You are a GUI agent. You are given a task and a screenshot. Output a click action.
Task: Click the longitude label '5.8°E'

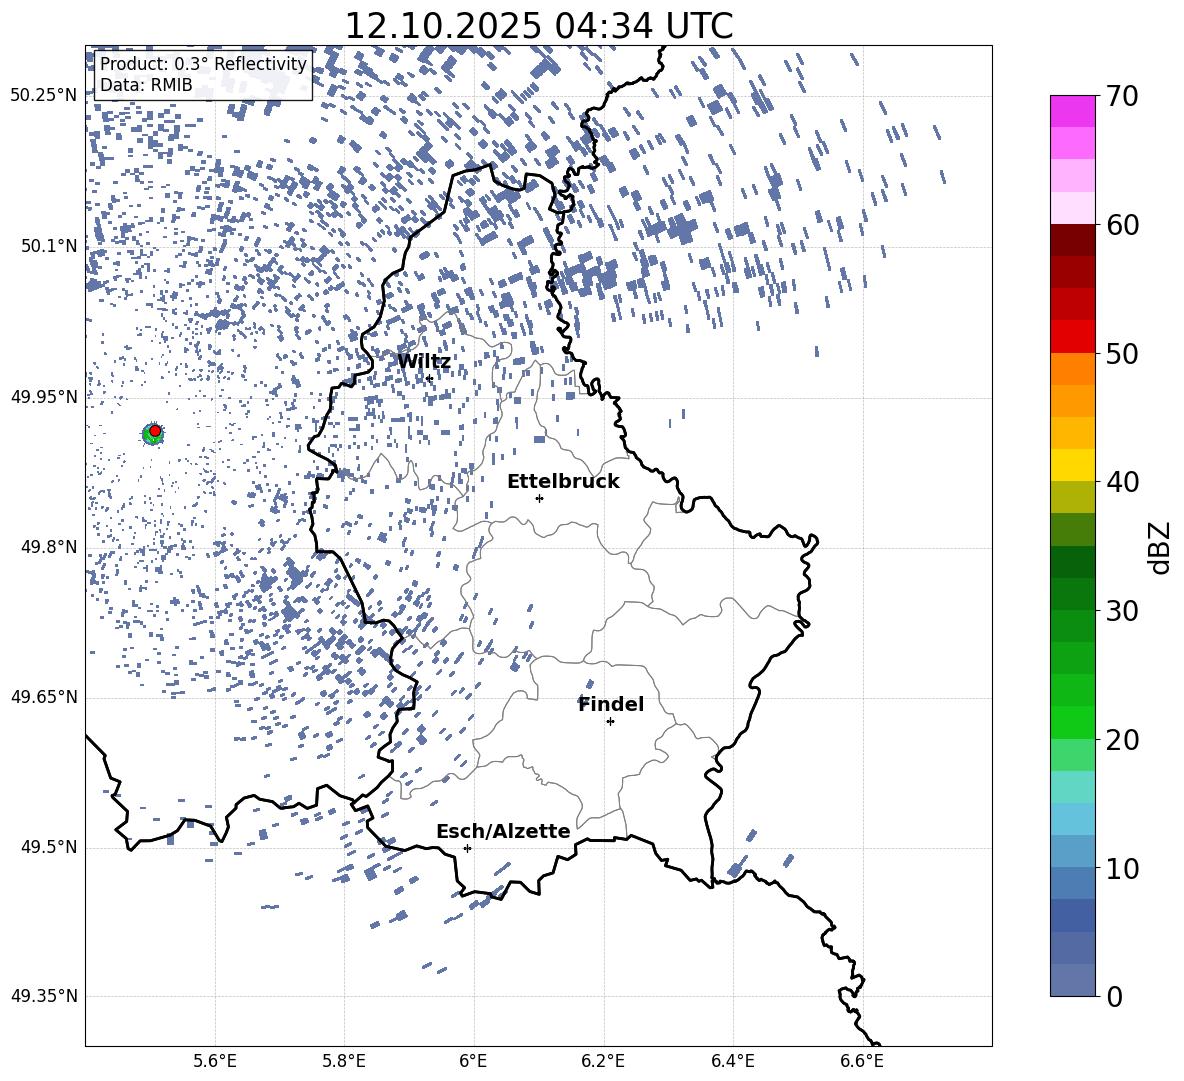[344, 1061]
